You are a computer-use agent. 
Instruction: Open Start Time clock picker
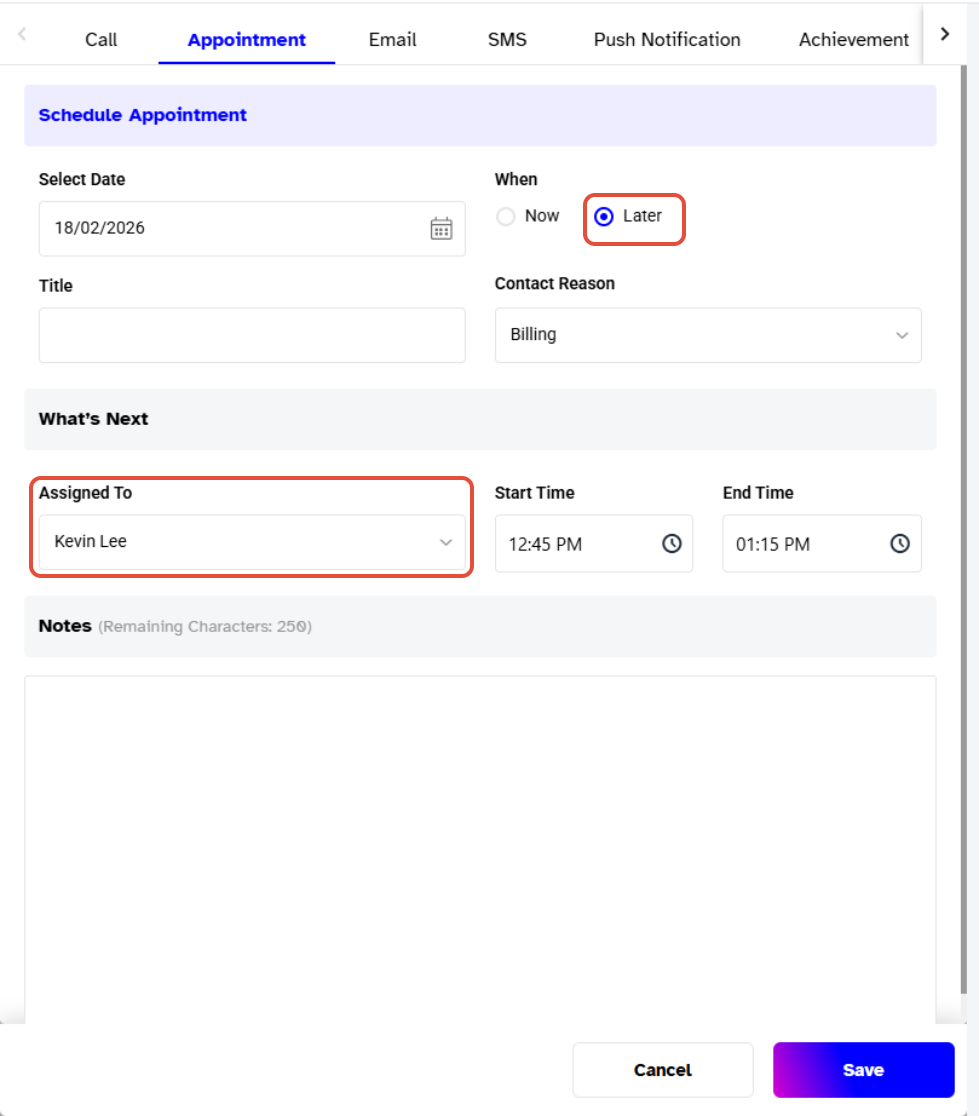(x=672, y=544)
